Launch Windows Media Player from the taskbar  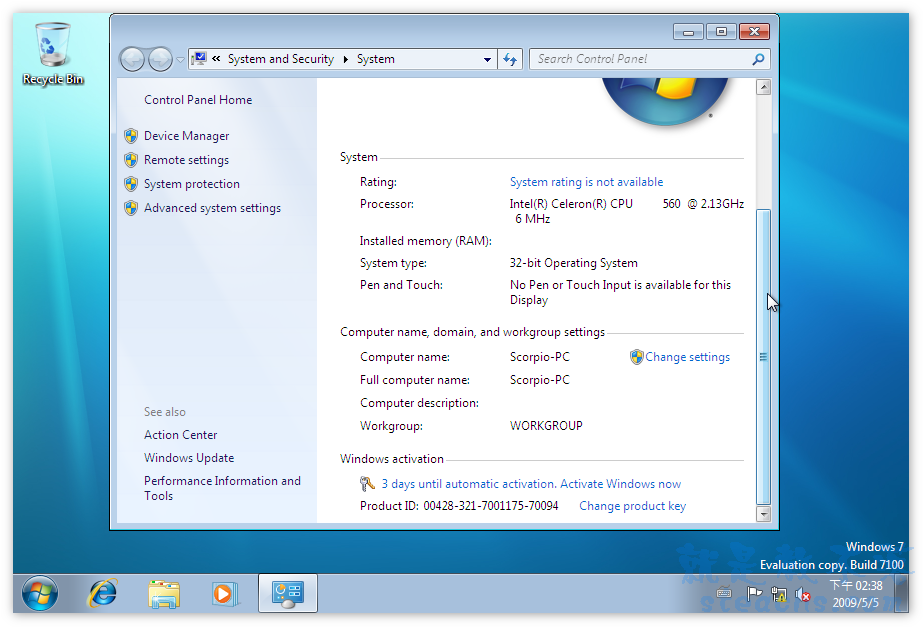coord(225,593)
